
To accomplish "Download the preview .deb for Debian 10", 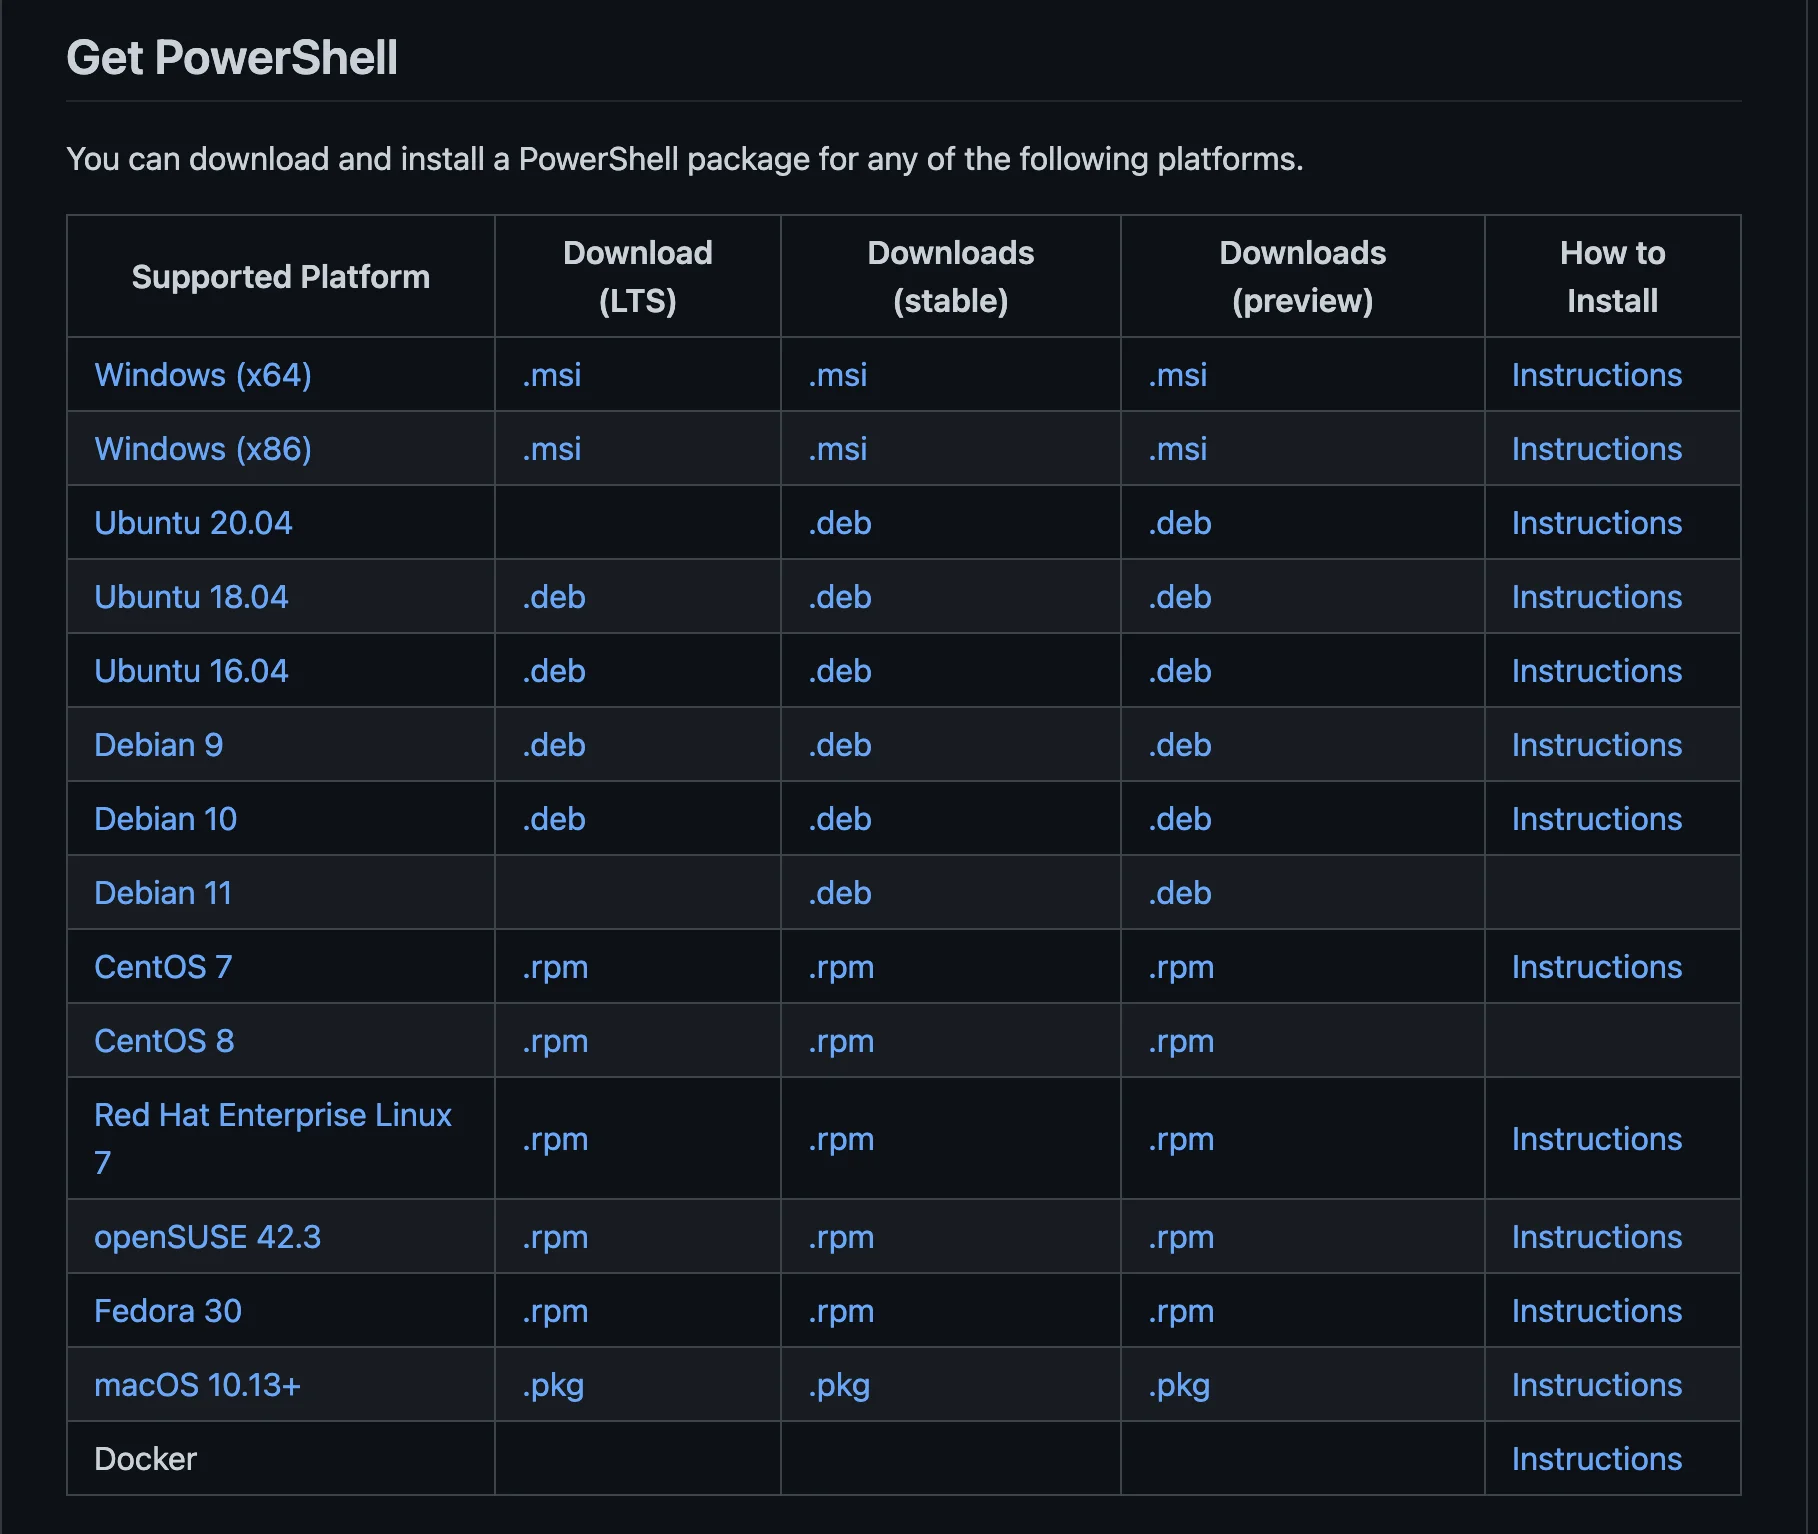I will tap(1179, 819).
